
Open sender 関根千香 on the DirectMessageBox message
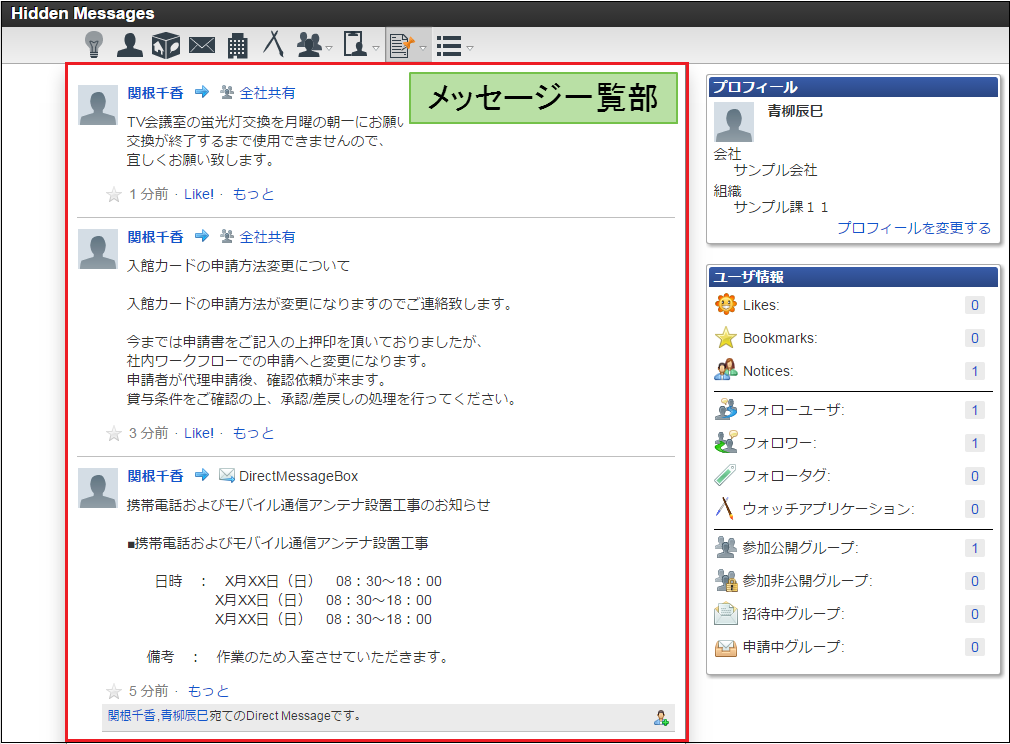click(155, 476)
